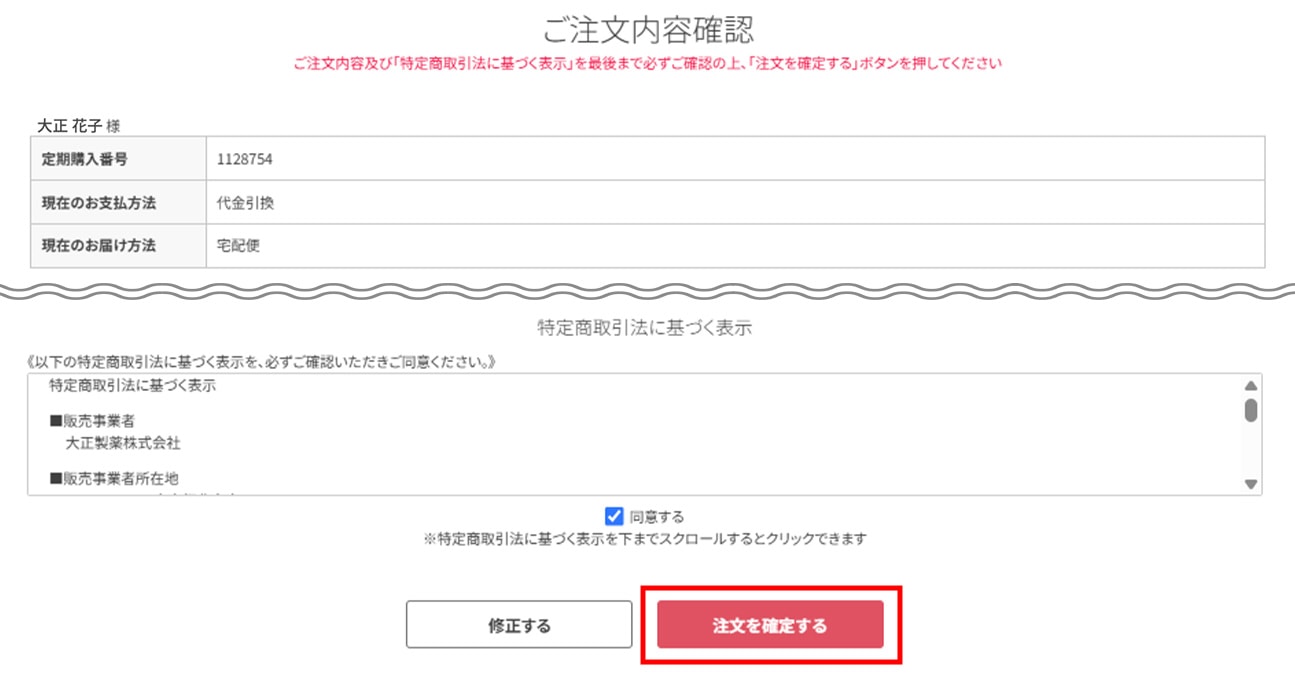Uncheck the 同意する checkbox
This screenshot has width=1295, height=674.
point(615,516)
